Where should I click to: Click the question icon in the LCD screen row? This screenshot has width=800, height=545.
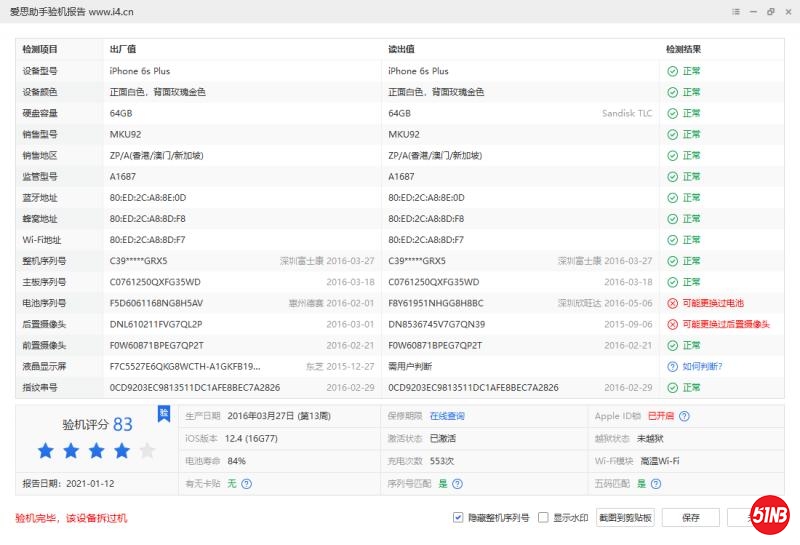(672, 366)
